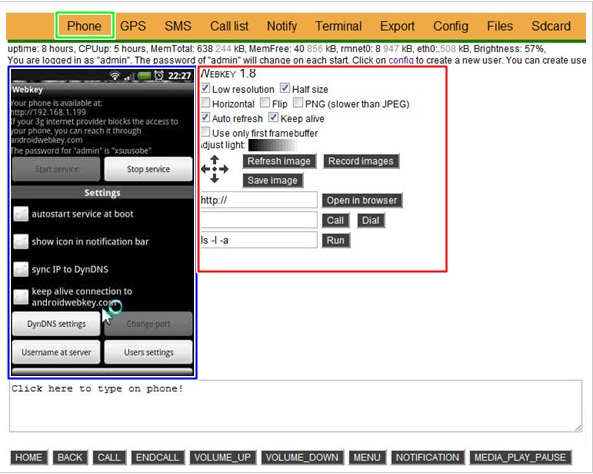Tap DynDNS settings on phone screen
This screenshot has width=593, height=474.
click(56, 324)
